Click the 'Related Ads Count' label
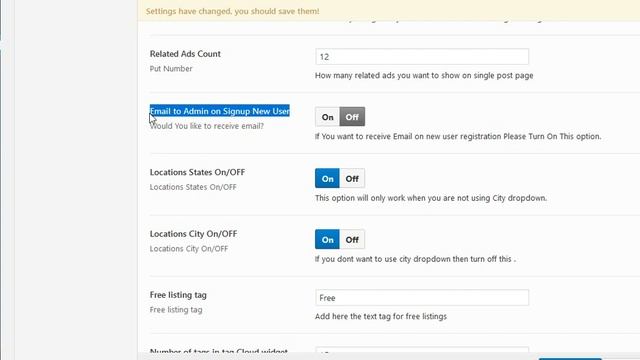 point(185,54)
